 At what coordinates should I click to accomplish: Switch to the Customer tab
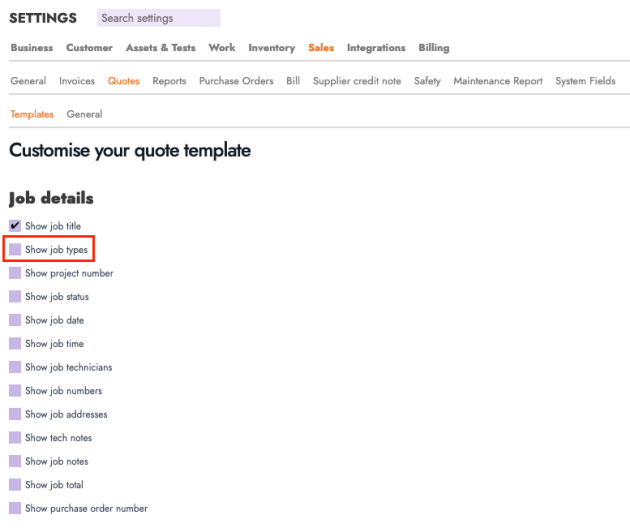click(89, 48)
